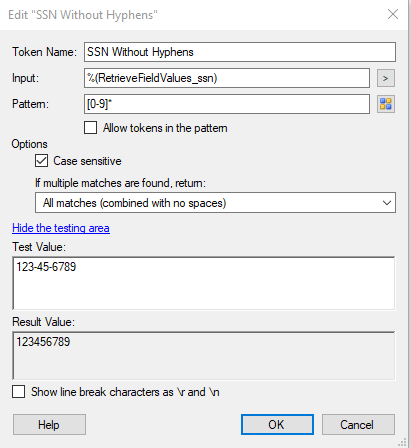The width and height of the screenshot is (411, 448).
Task: Click the resize grip in dialog corner
Action: coord(402,442)
